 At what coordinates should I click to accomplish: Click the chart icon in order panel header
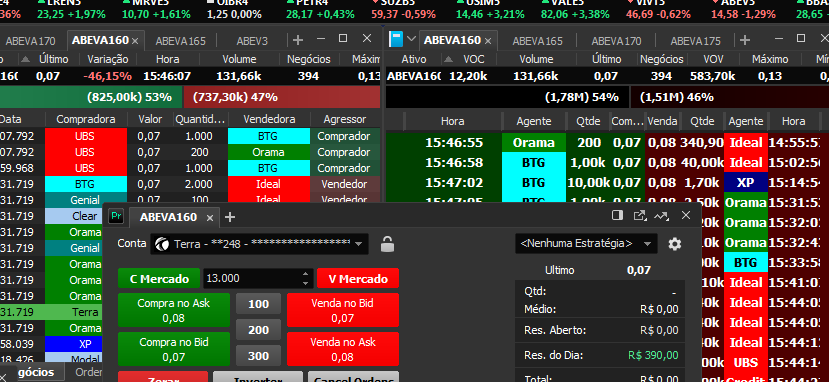(x=661, y=216)
